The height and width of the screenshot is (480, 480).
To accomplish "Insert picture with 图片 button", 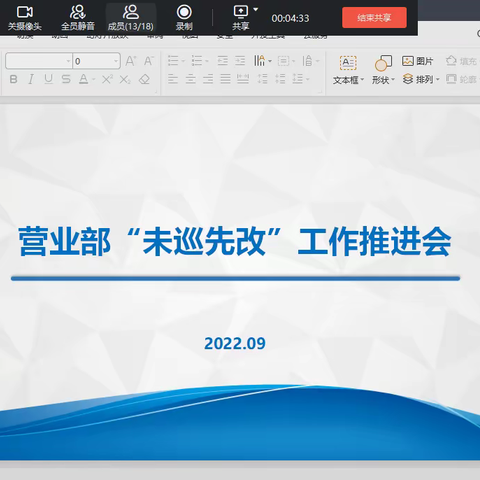I will point(417,61).
